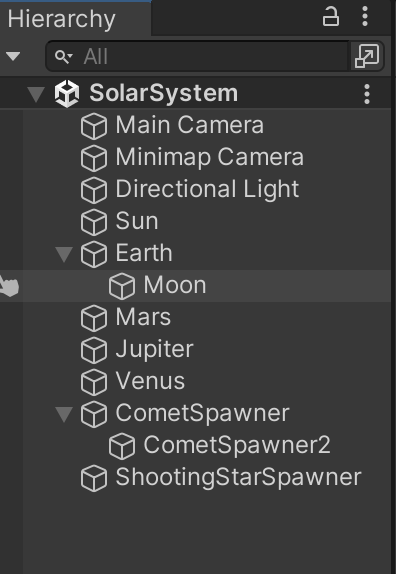396x574 pixels.
Task: Open the SolarSystem scene options menu
Action: [x=367, y=94]
